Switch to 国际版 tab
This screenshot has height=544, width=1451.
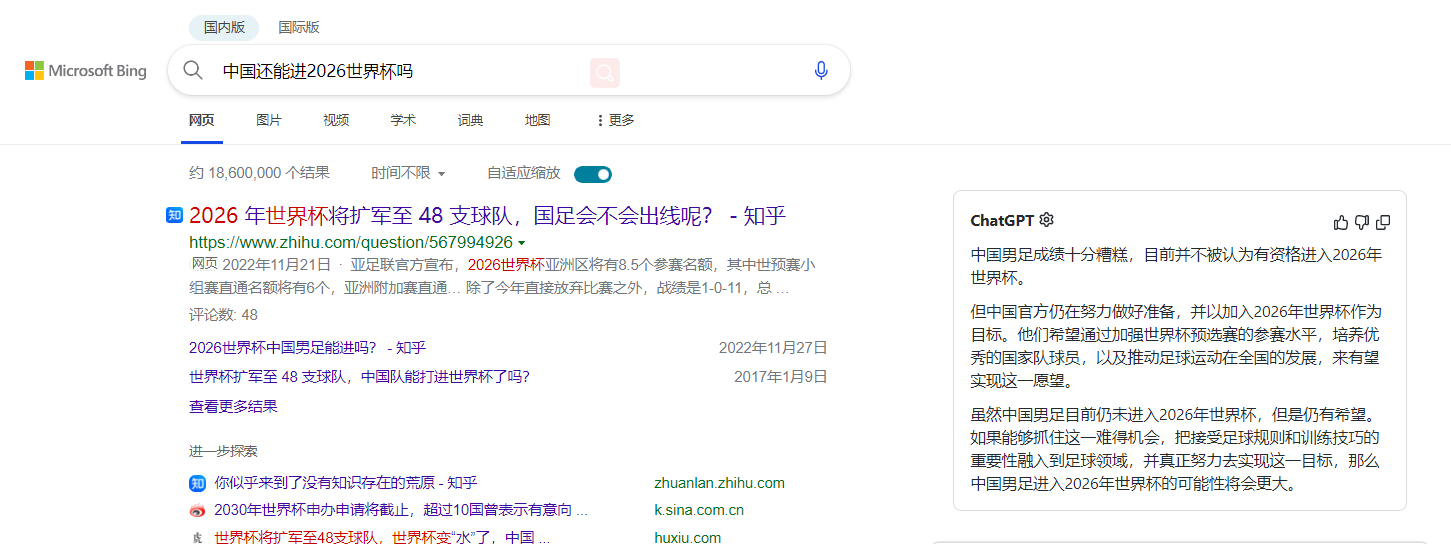(x=299, y=27)
